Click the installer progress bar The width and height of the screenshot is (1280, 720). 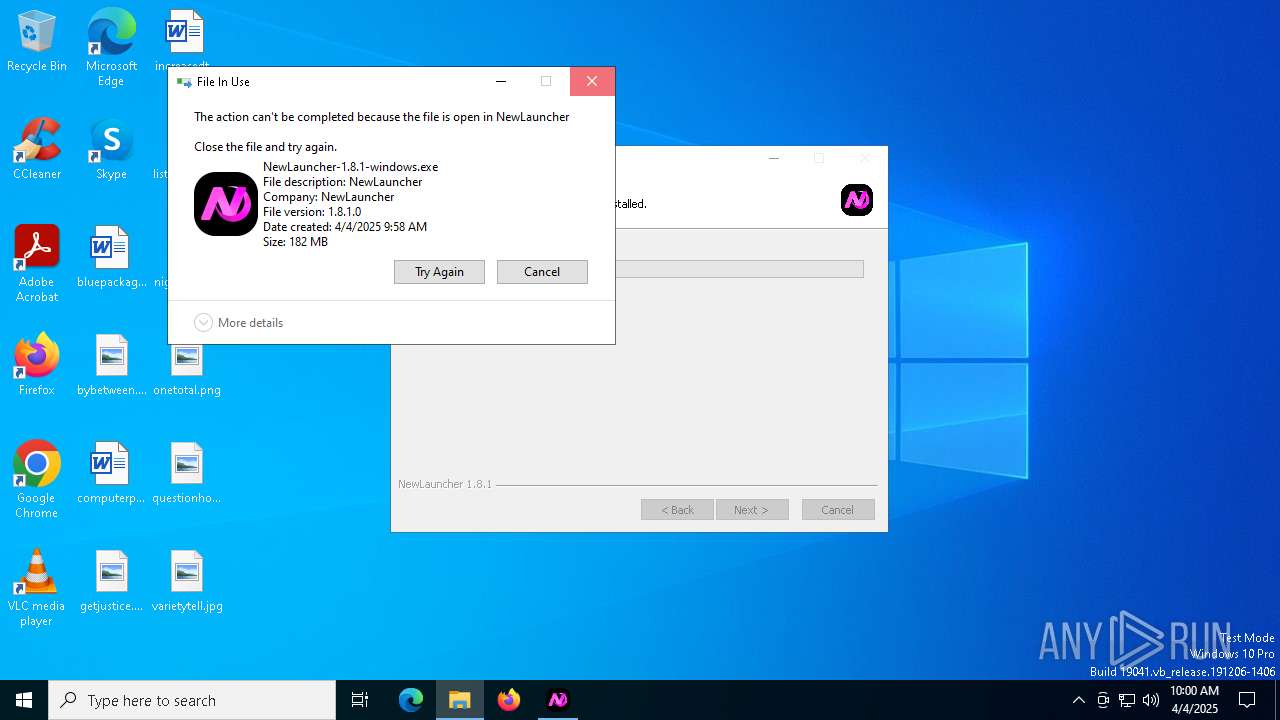pyautogui.click(x=739, y=269)
